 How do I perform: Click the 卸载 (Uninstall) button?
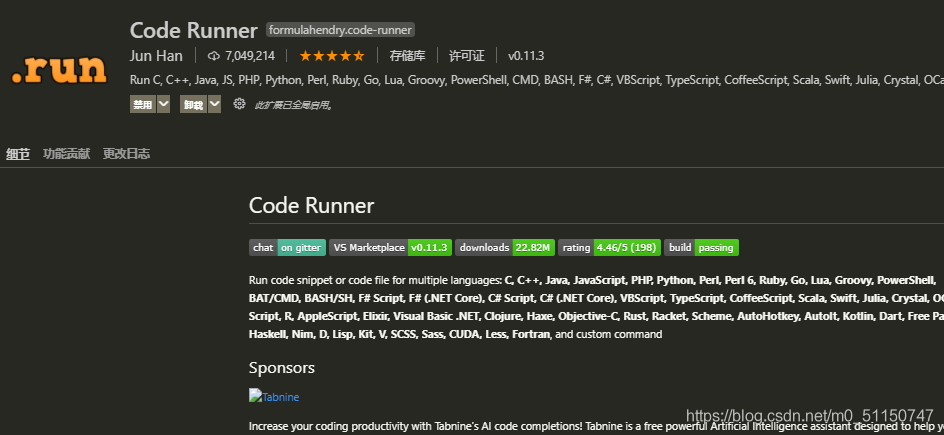193,104
